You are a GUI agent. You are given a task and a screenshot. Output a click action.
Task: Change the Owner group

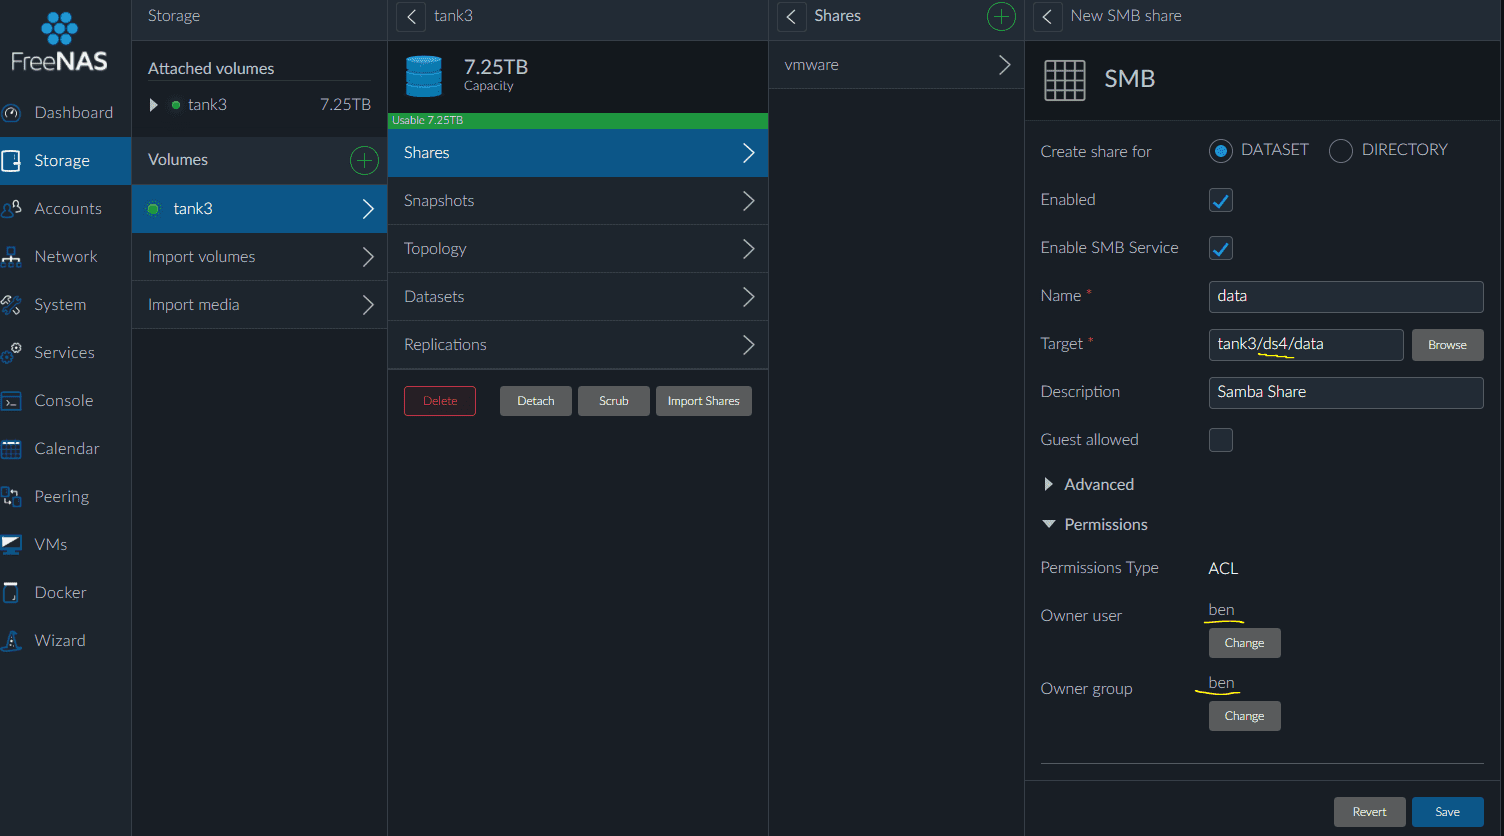(x=1245, y=716)
